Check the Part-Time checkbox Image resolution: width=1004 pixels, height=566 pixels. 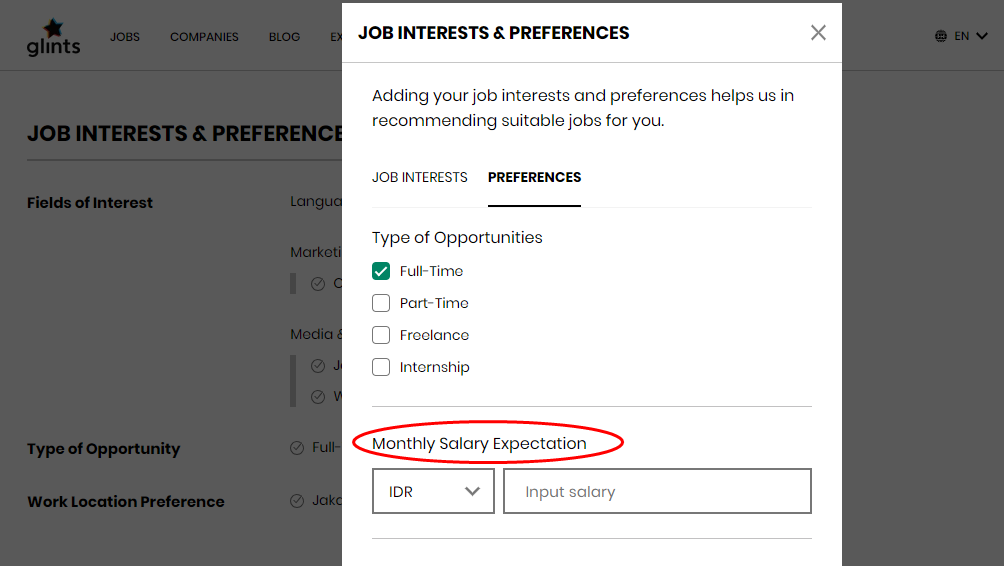(381, 303)
